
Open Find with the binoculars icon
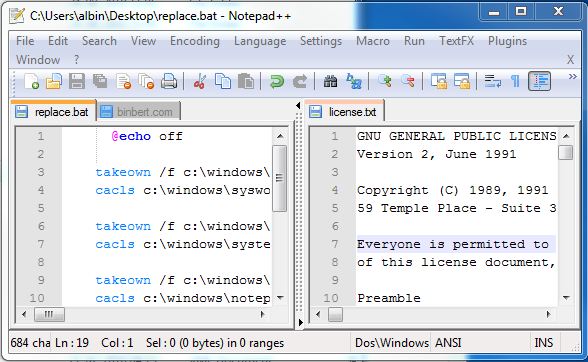tap(330, 81)
